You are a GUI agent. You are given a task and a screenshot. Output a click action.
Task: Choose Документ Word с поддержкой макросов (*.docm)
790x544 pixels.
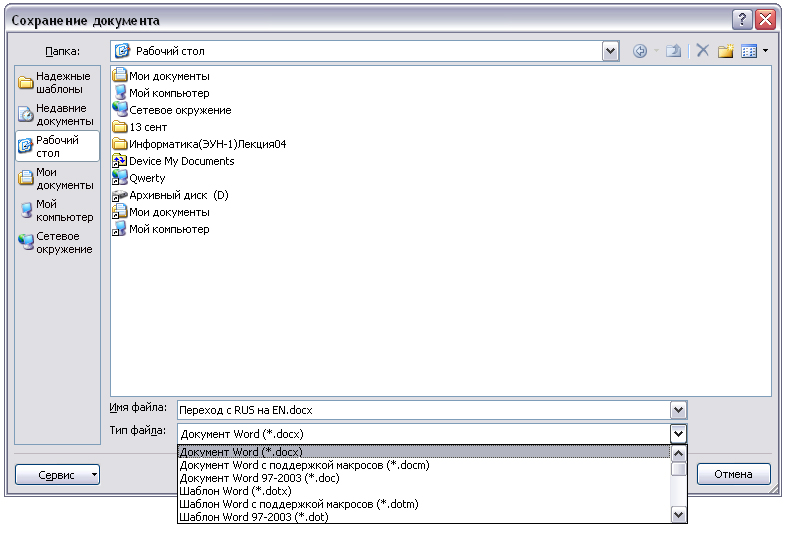coord(424,465)
